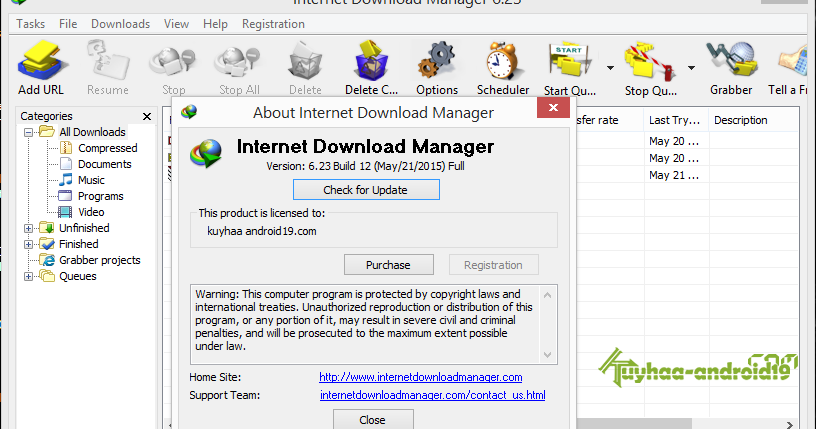Close the About dialog with the red X
This screenshot has width=816, height=429.
point(553,108)
